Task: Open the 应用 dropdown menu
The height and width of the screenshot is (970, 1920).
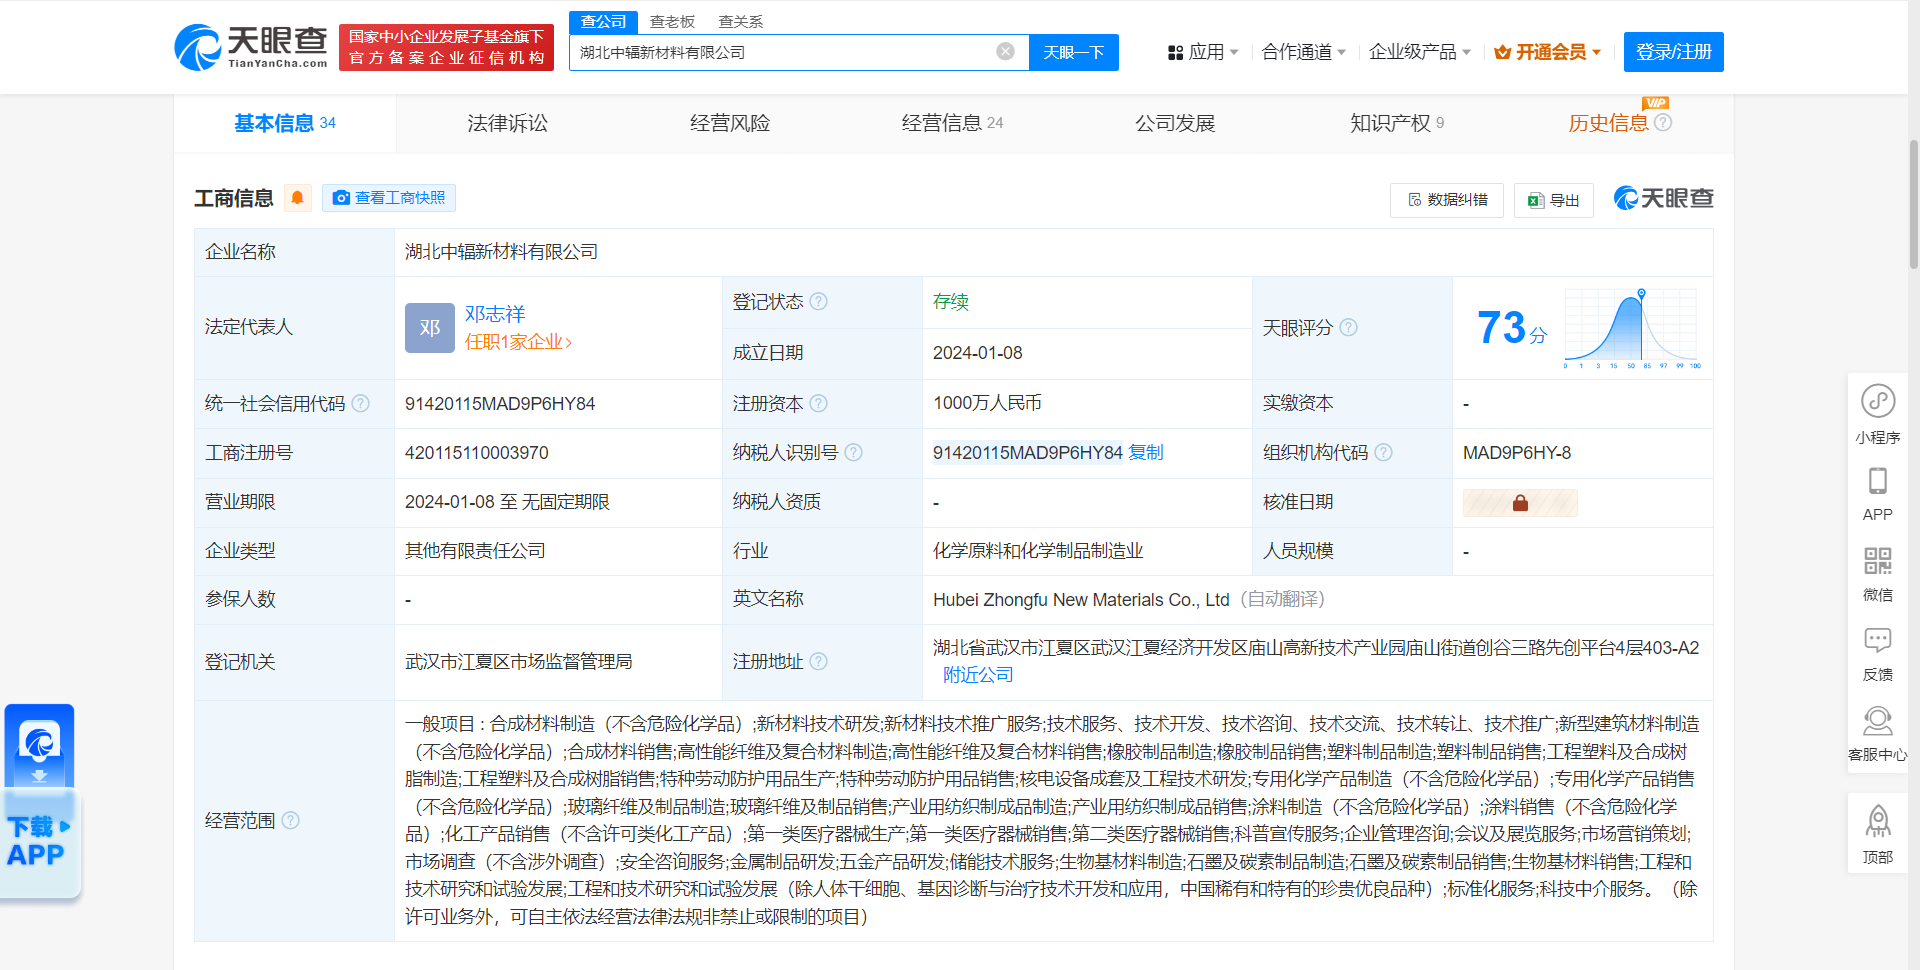Action: (x=1203, y=52)
